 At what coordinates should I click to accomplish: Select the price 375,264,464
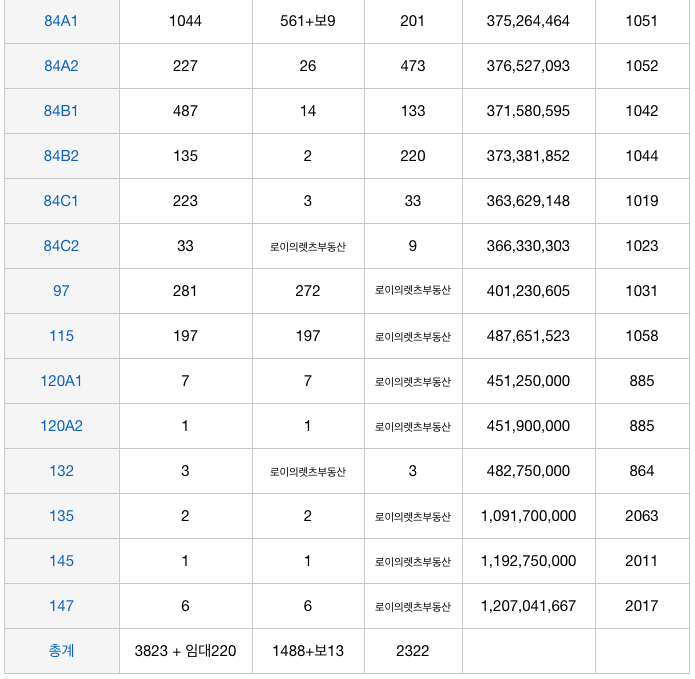click(528, 21)
